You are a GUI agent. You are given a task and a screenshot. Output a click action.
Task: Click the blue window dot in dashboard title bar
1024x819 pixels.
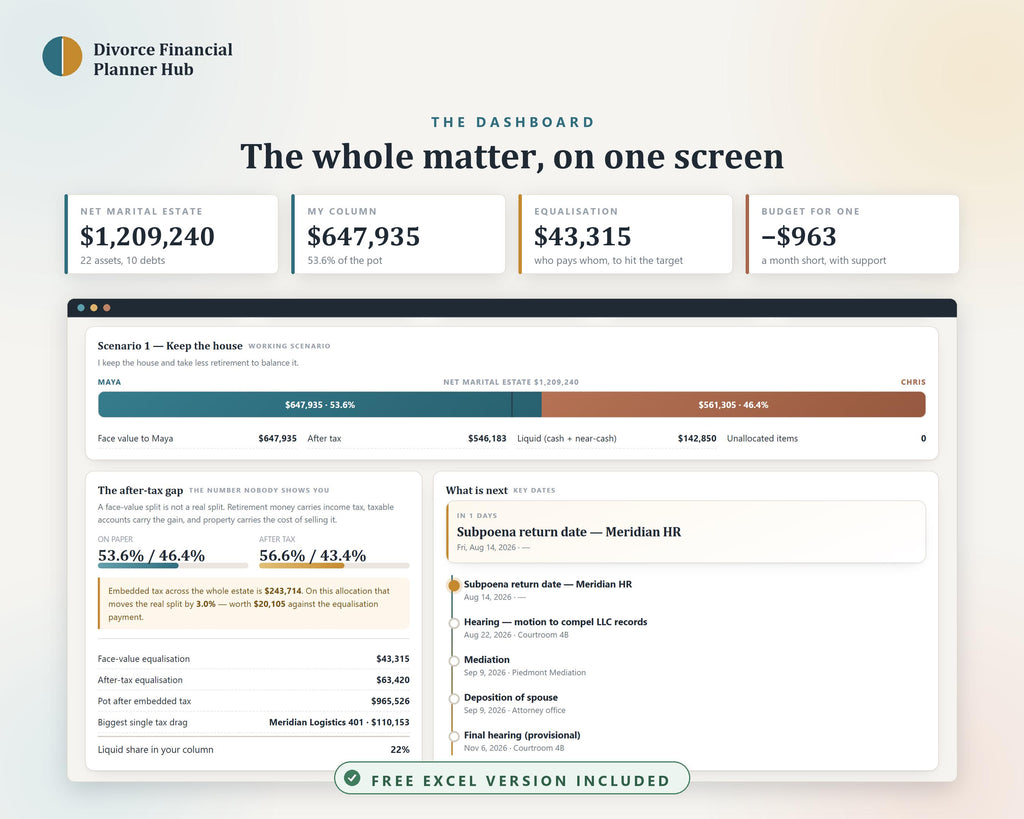[x=81, y=308]
